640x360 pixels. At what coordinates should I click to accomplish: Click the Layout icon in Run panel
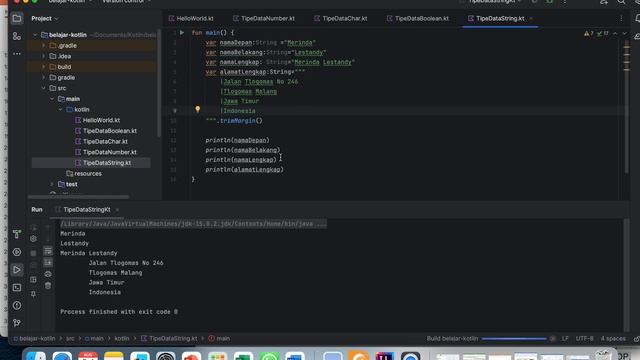click(x=33, y=280)
